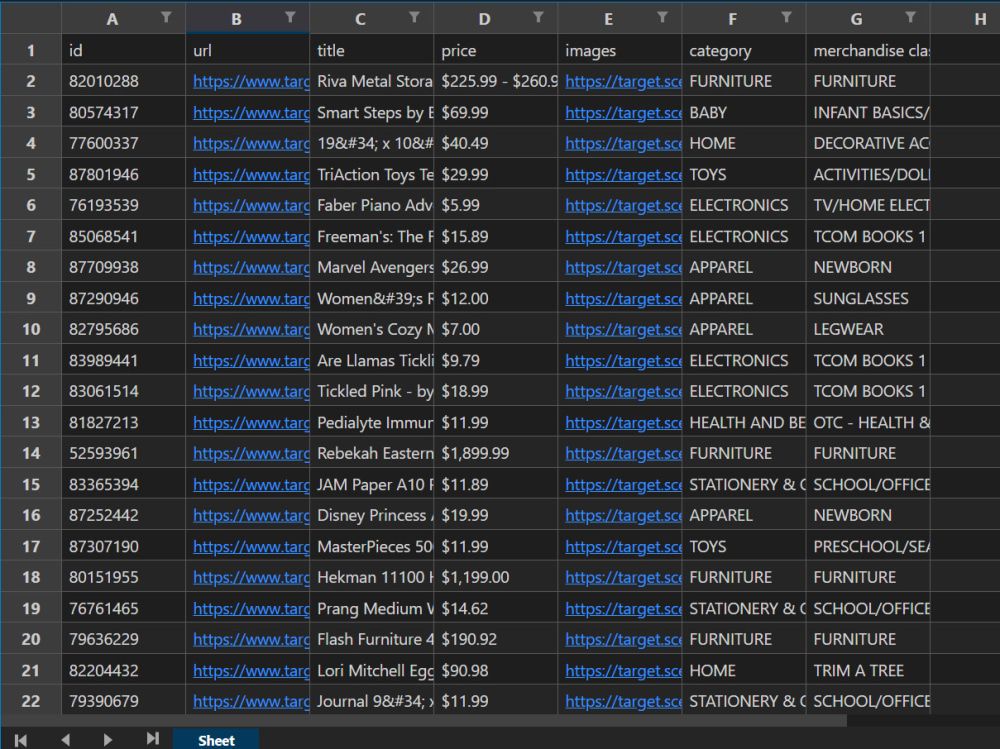The width and height of the screenshot is (1000, 749).
Task: Select title cell 'Disney Princess'
Action: pyautogui.click(x=372, y=515)
